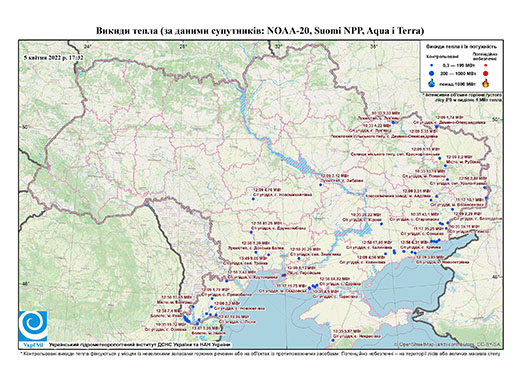
Task: Click the small blue dot legend symbol
Action: (432, 65)
